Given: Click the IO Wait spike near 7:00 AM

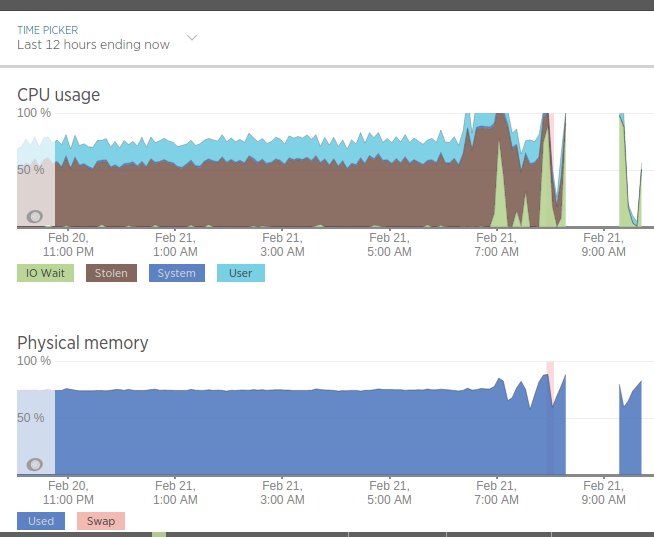Looking at the screenshot, I should [x=499, y=196].
